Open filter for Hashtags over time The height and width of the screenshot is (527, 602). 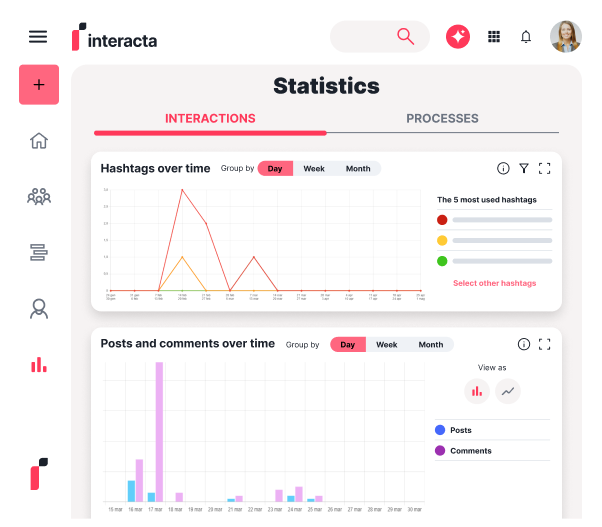tap(524, 169)
